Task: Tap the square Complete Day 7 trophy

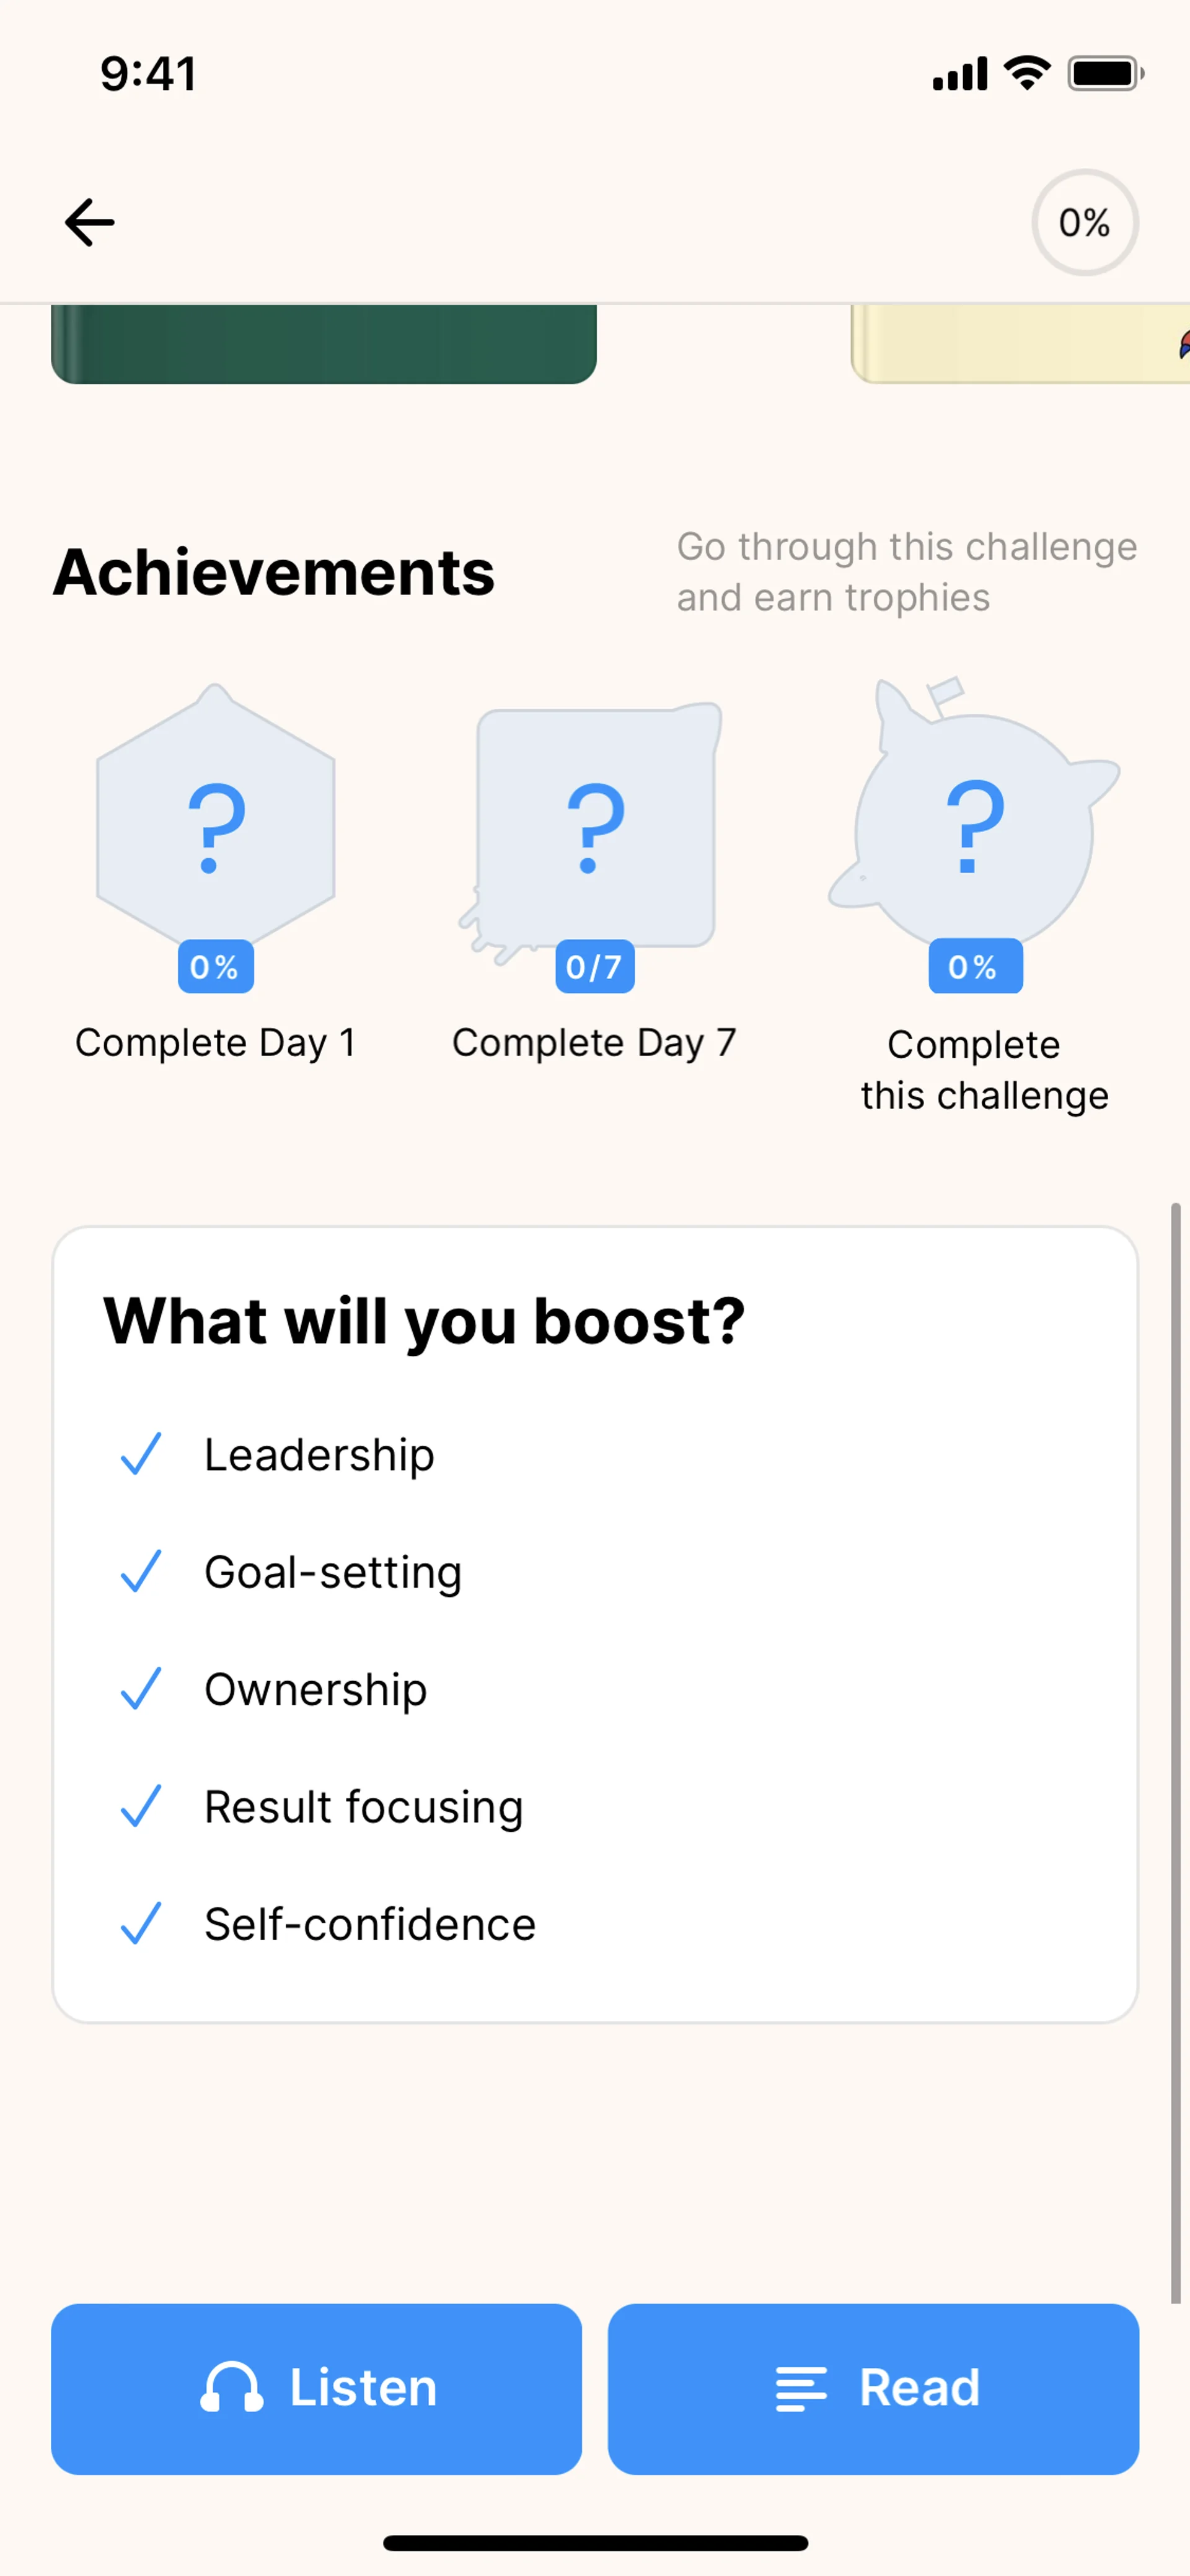Action: click(596, 825)
